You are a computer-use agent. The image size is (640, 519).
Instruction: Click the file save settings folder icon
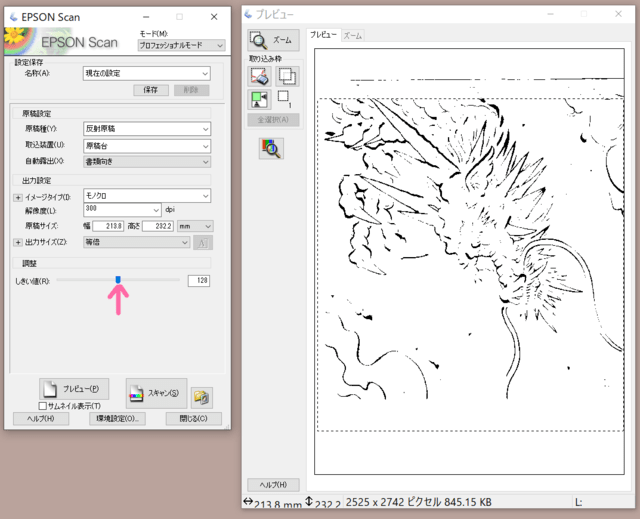(x=201, y=396)
